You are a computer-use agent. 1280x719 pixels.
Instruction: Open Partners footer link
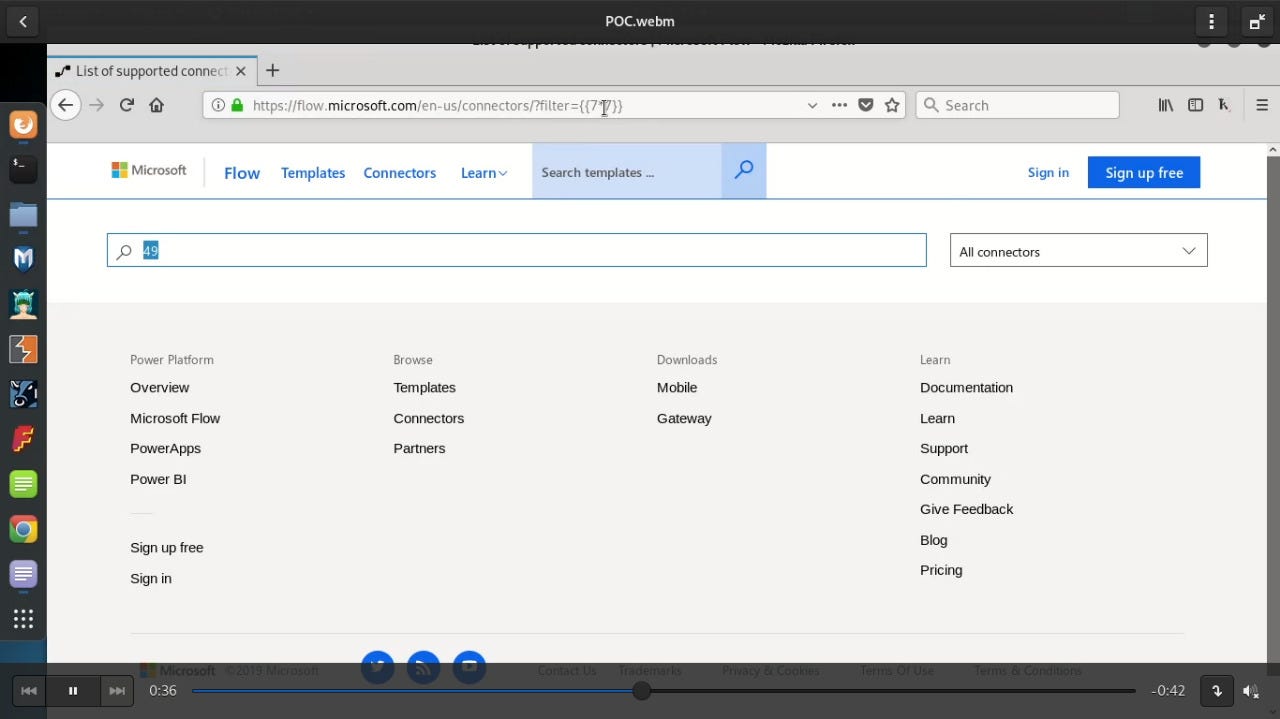tap(419, 448)
